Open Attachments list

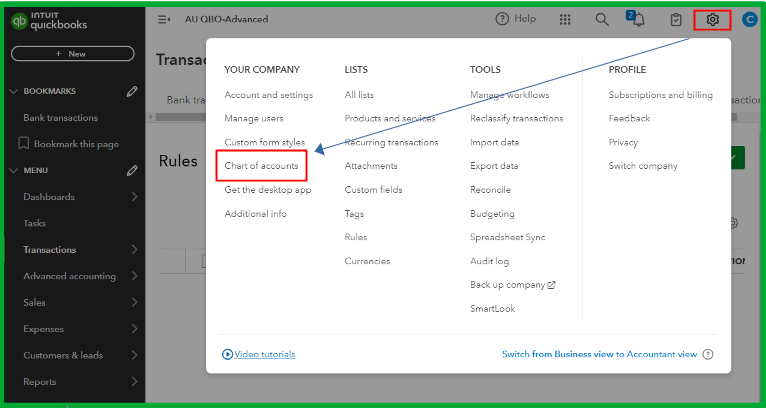[371, 166]
